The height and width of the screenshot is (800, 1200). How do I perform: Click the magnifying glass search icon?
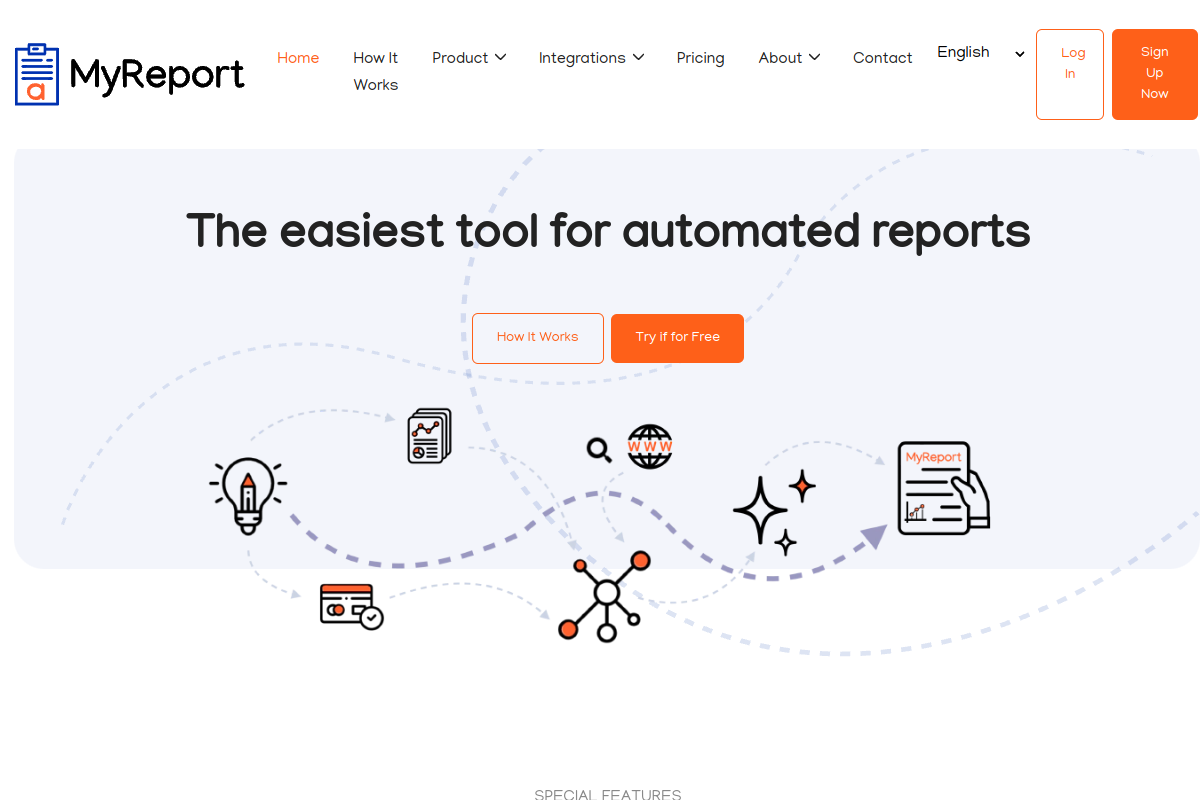(599, 450)
